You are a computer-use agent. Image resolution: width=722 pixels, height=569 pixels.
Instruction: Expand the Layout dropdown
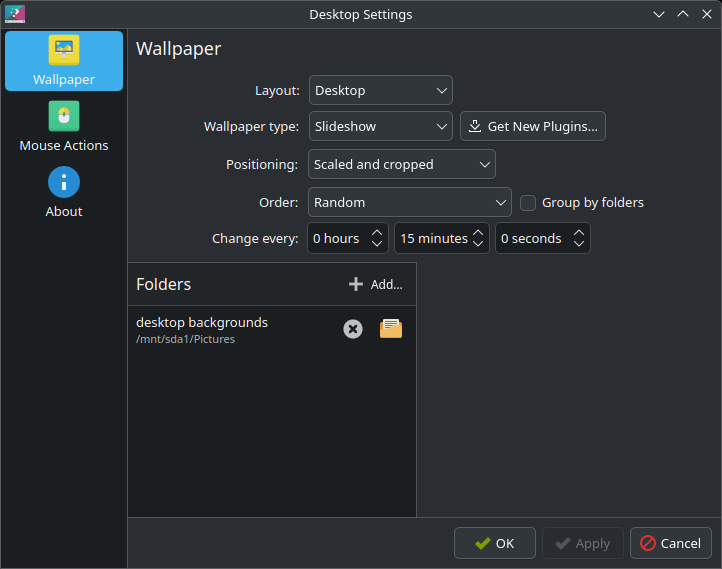click(x=381, y=90)
